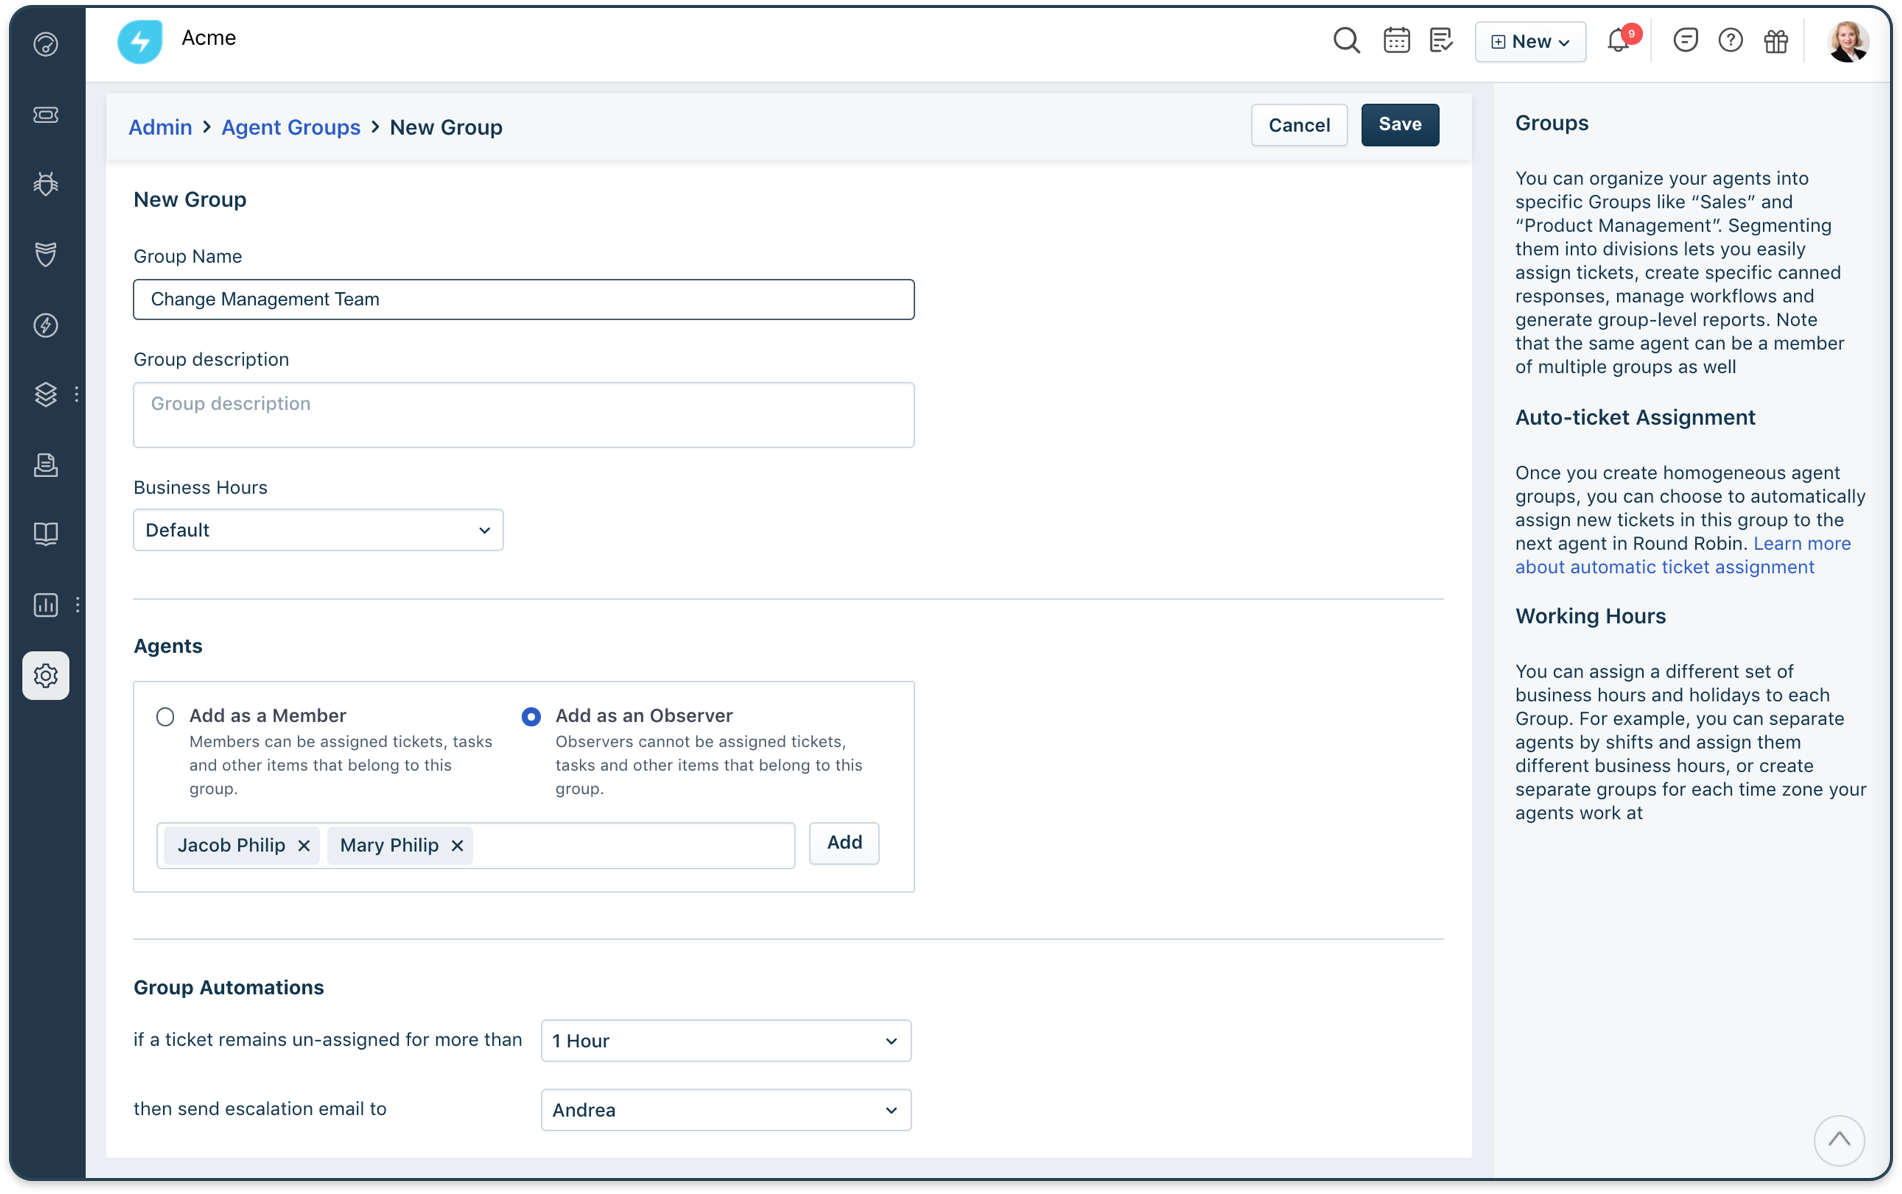The width and height of the screenshot is (1902, 1194).
Task: Select the Add as an Observer radio button
Action: pyautogui.click(x=531, y=716)
